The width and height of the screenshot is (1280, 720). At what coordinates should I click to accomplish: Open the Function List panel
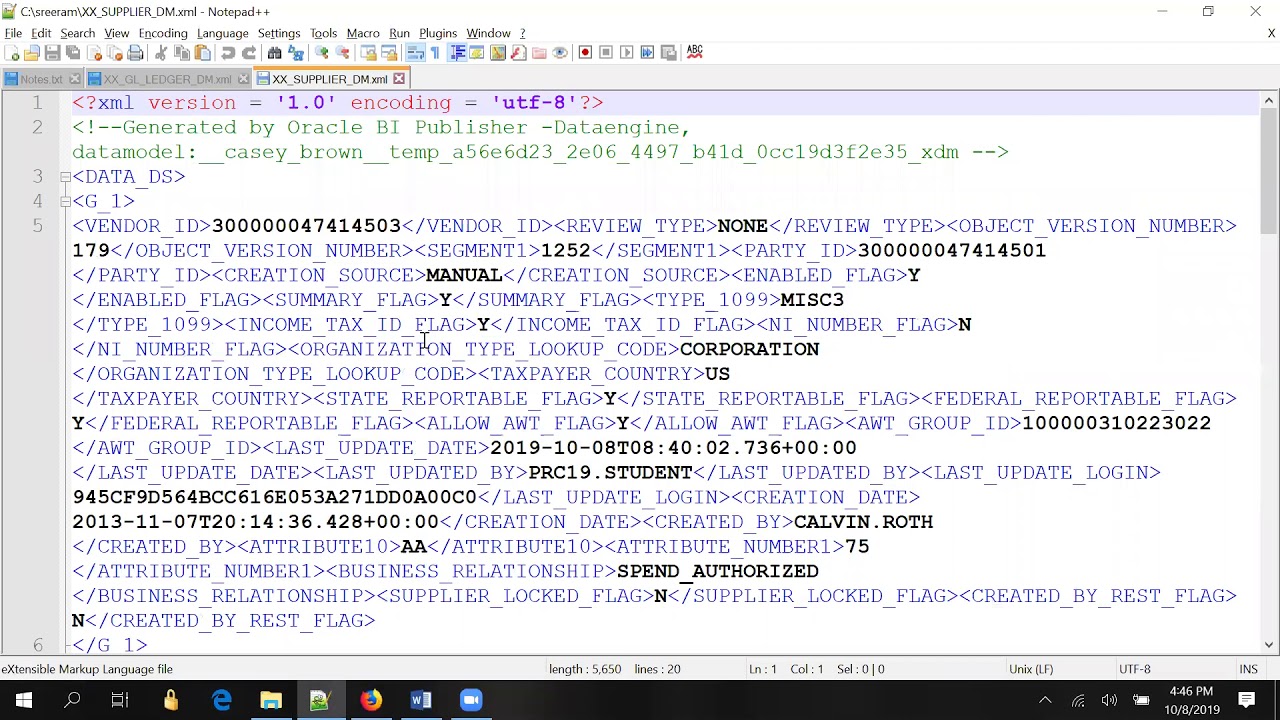click(x=518, y=52)
